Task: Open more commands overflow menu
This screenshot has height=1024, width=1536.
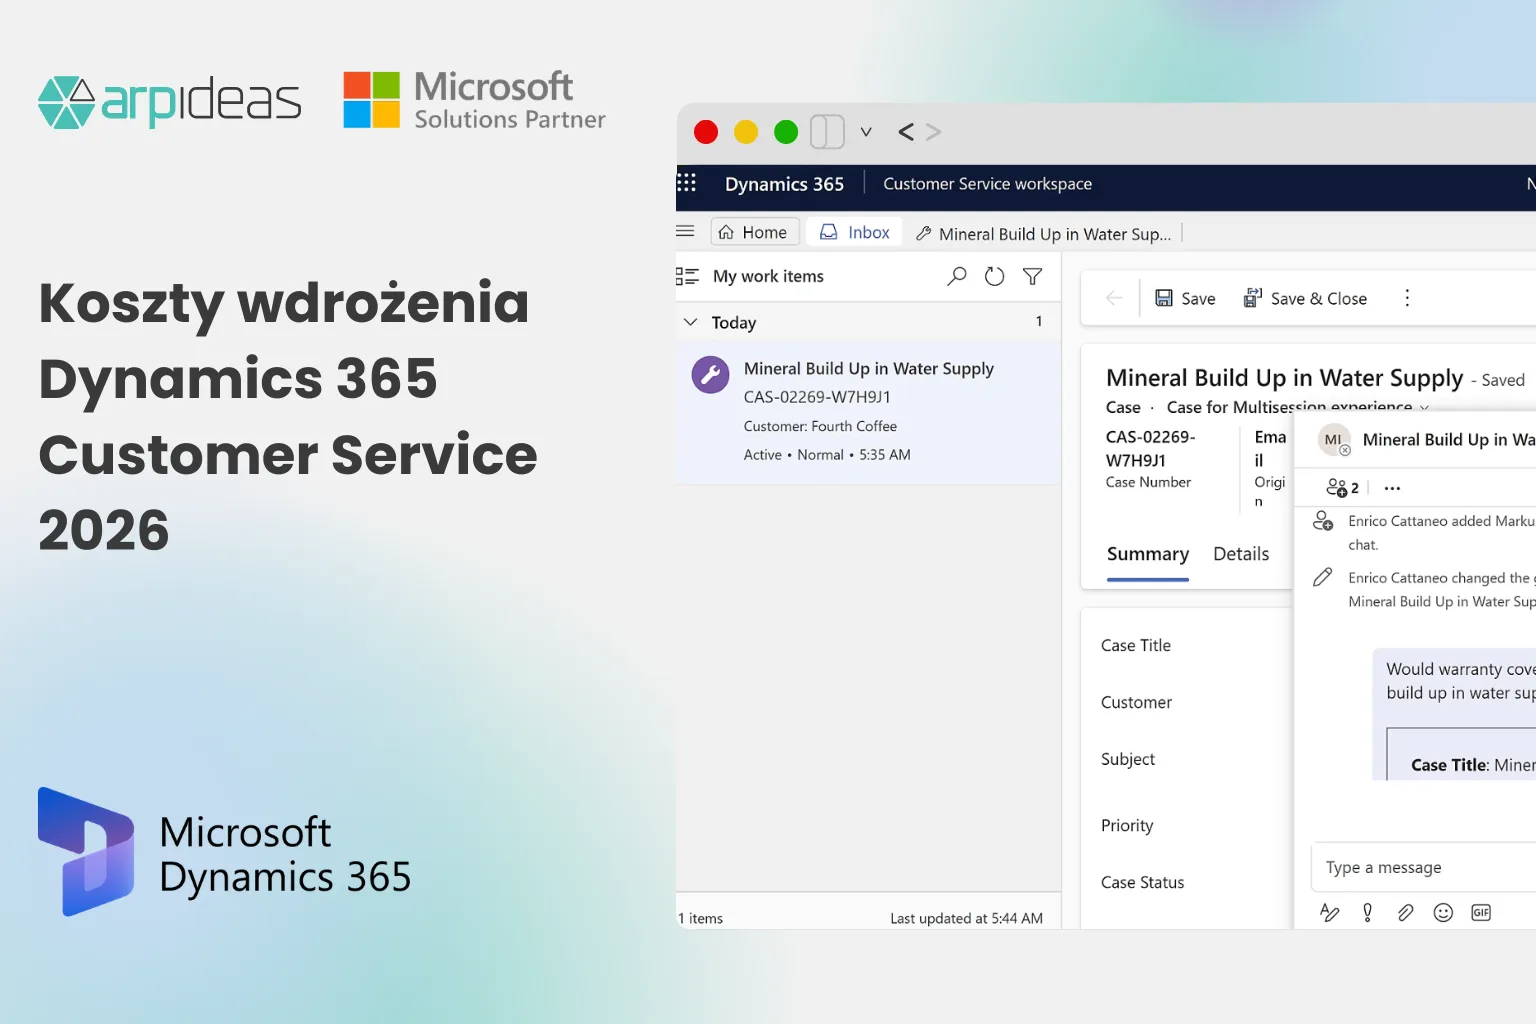Action: [1407, 298]
